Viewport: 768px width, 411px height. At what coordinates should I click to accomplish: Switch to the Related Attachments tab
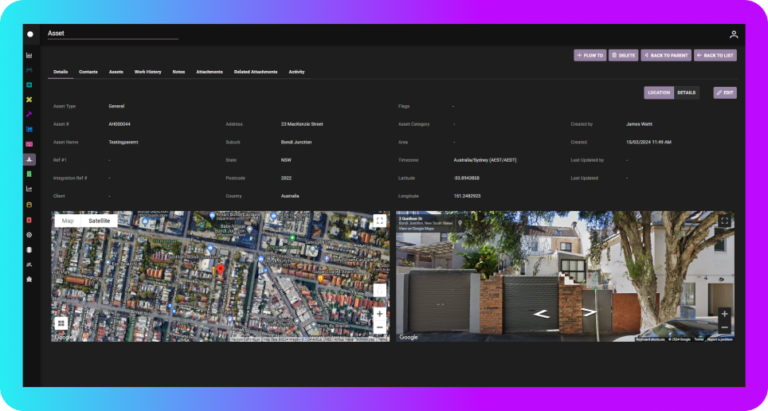coord(255,72)
